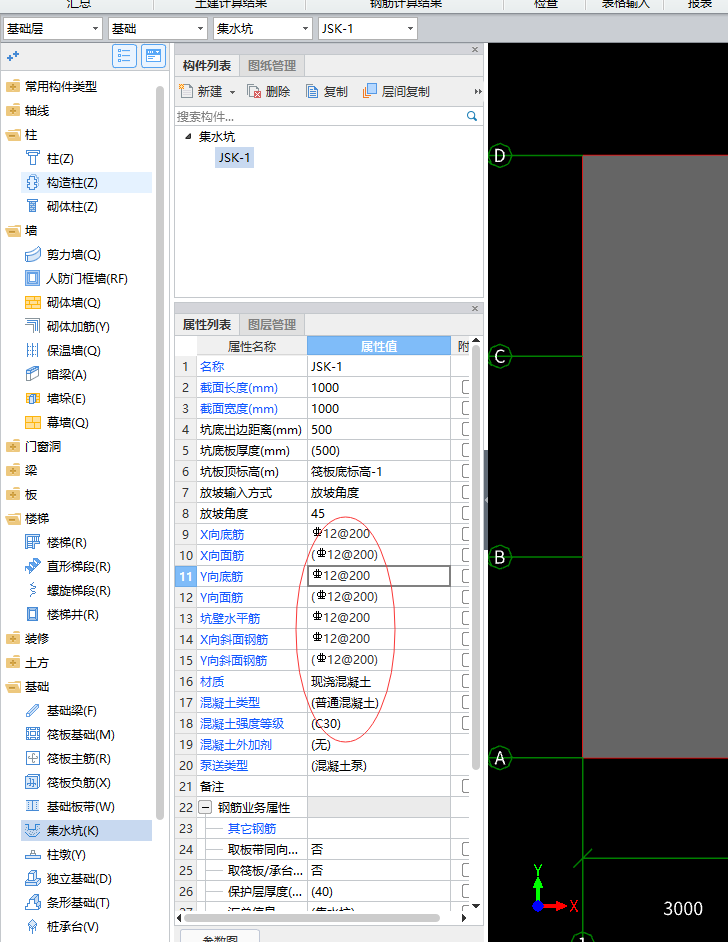The height and width of the screenshot is (942, 728).
Task: Click 删除 delete button
Action: click(269, 91)
